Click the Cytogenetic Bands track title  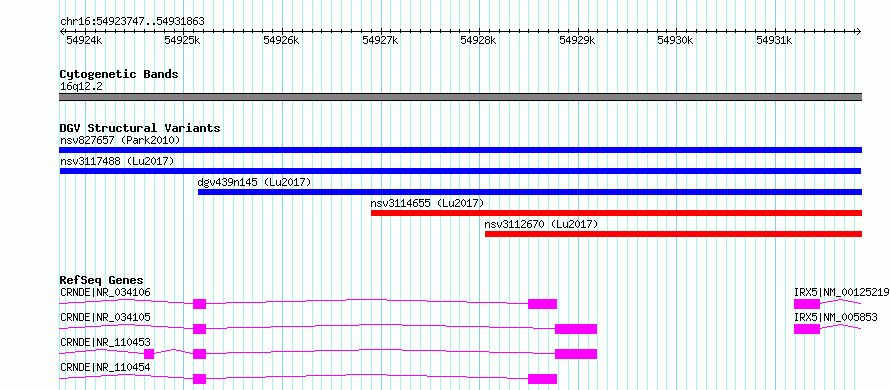click(x=119, y=74)
